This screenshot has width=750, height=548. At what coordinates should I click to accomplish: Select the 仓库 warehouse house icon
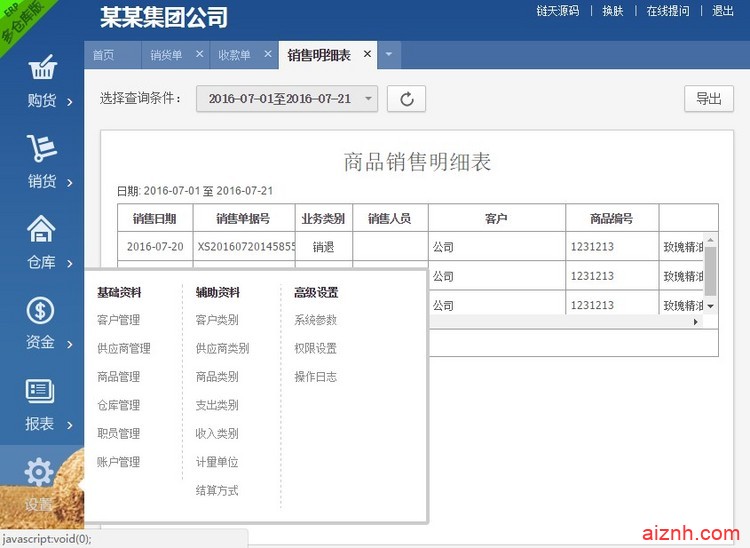tap(41, 230)
